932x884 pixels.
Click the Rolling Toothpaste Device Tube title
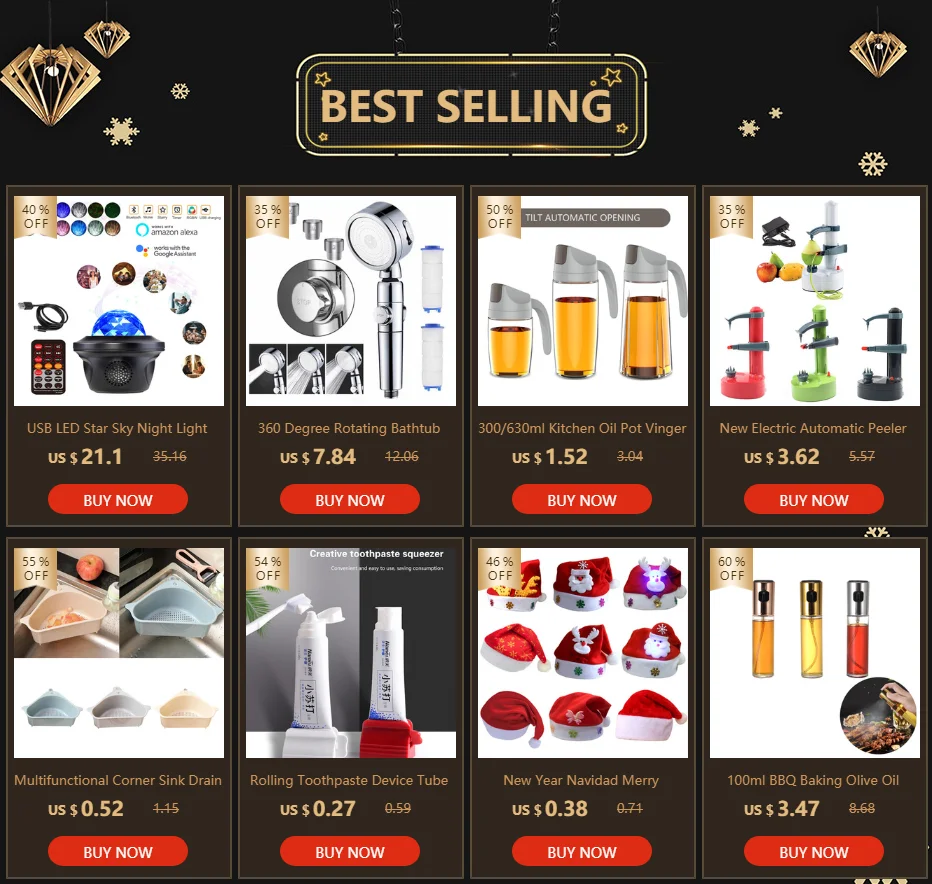point(349,781)
